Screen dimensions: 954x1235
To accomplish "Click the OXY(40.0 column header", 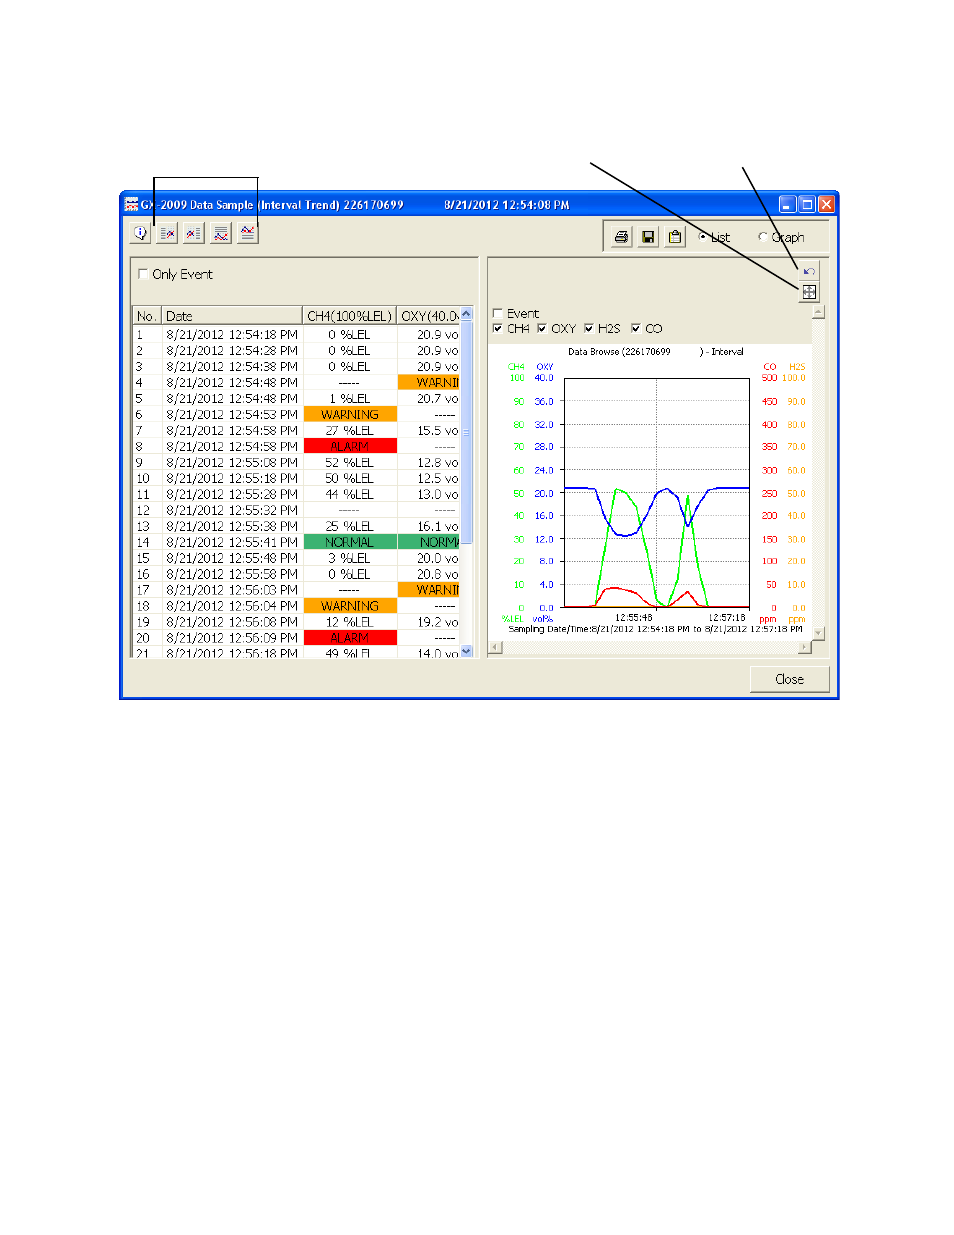I will 429,316.
